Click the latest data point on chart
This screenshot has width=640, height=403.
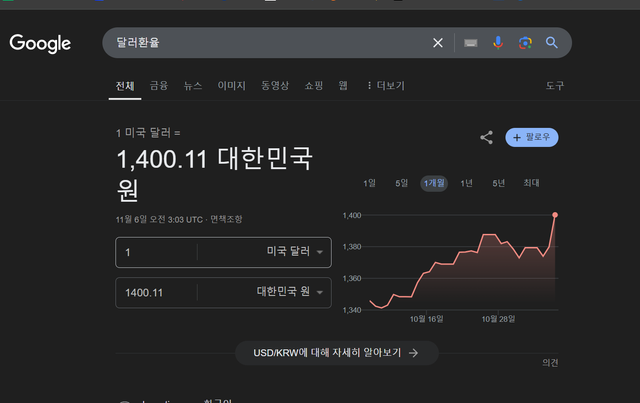point(555,215)
